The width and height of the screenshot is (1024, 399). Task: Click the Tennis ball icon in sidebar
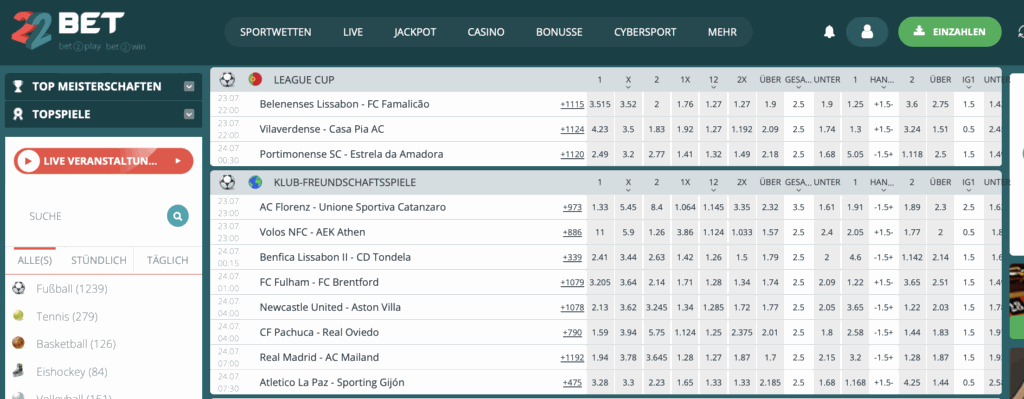click(x=18, y=315)
